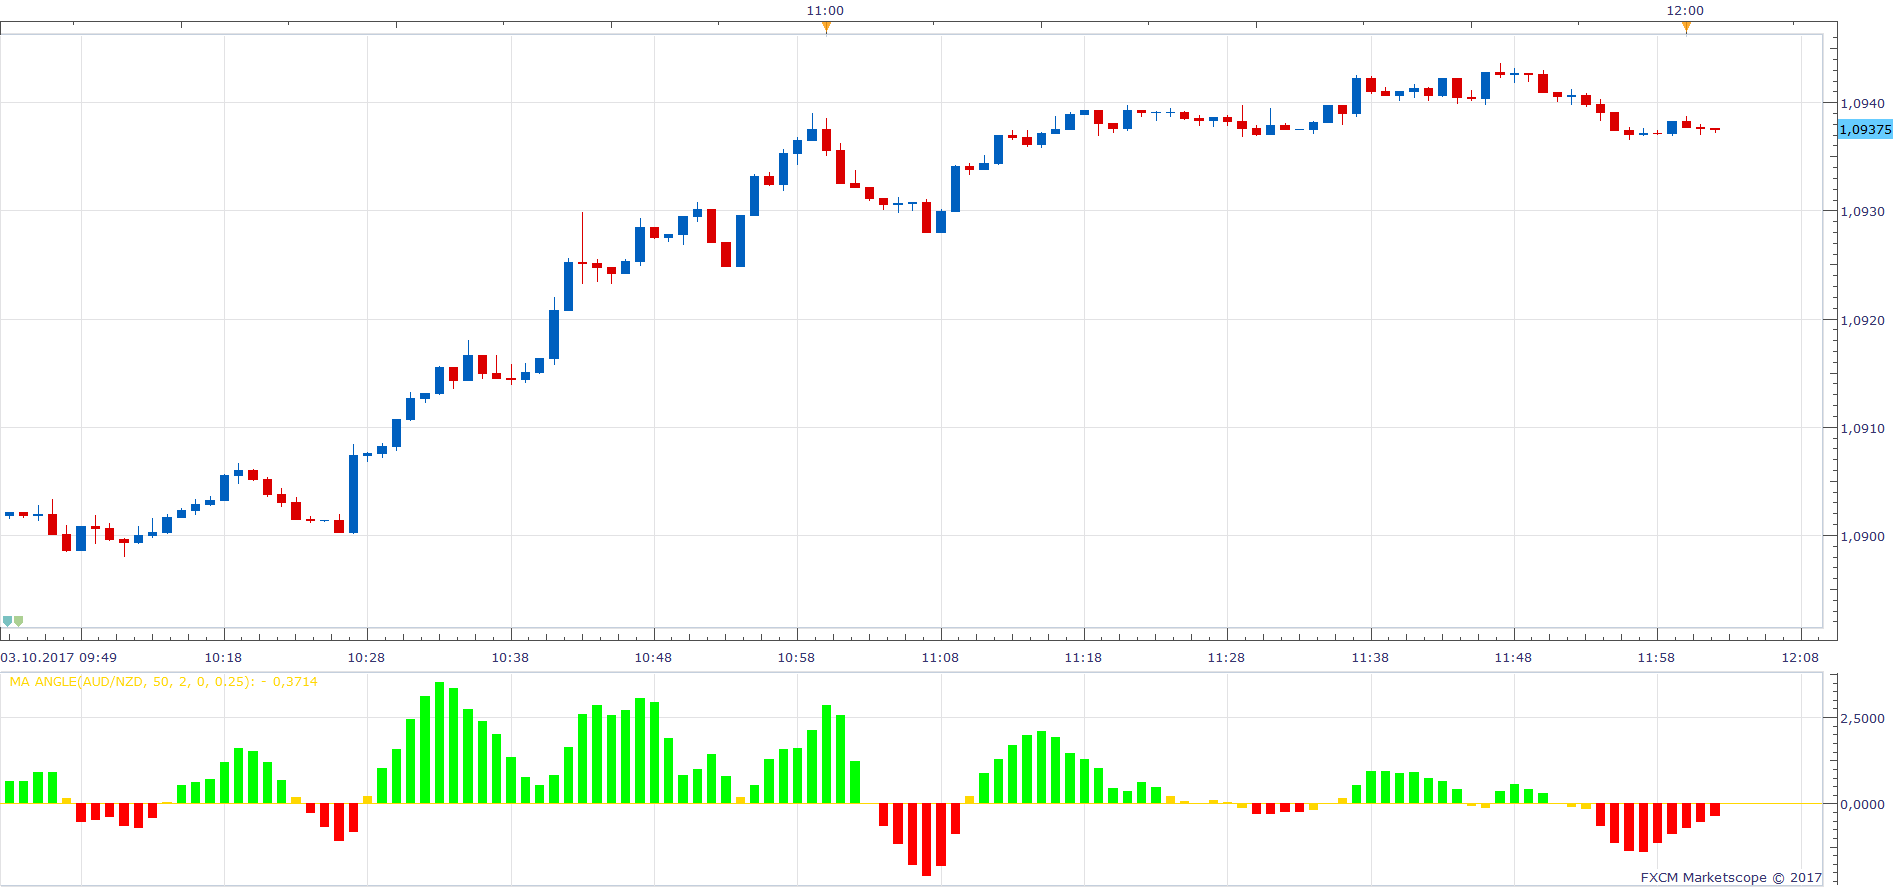Click the 10:38 time axis label
1903x887 pixels.
tap(510, 657)
